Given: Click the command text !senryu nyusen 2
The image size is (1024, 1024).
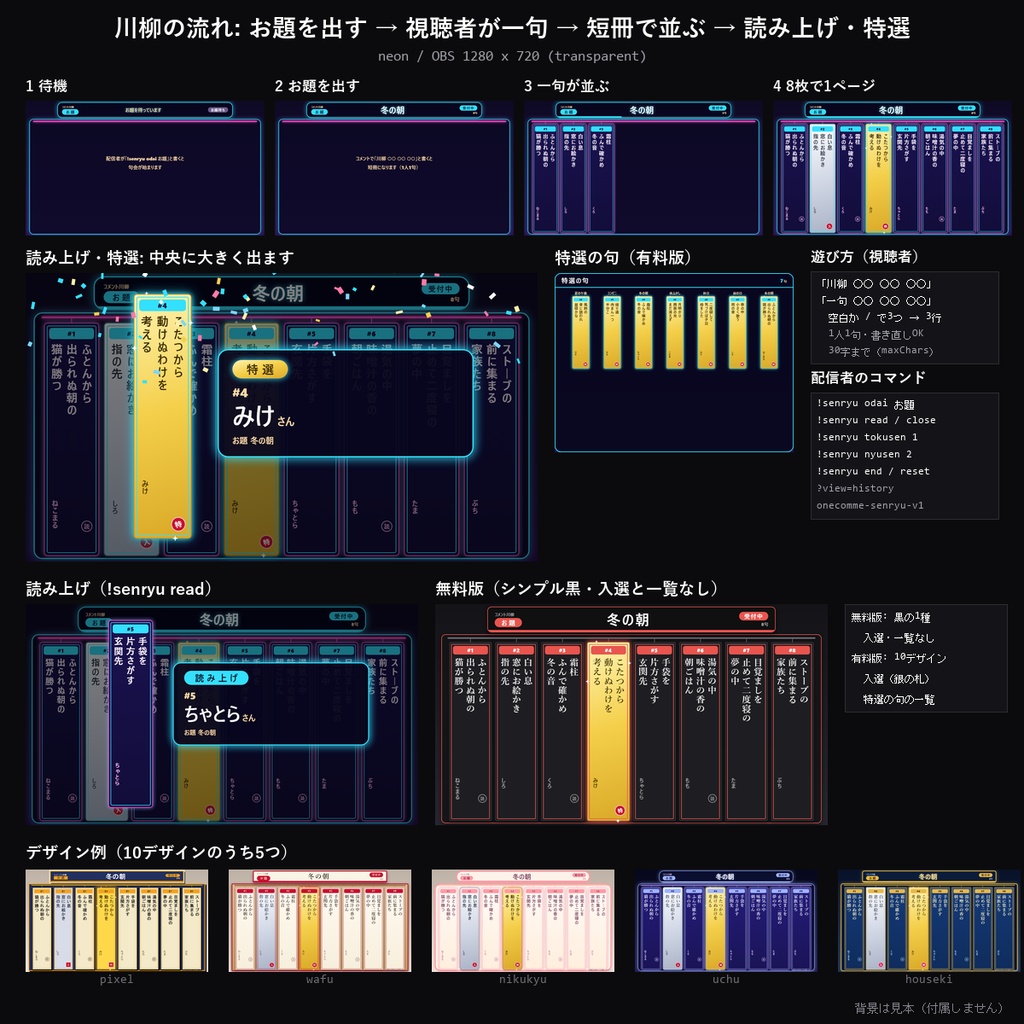Looking at the screenshot, I should [863, 454].
